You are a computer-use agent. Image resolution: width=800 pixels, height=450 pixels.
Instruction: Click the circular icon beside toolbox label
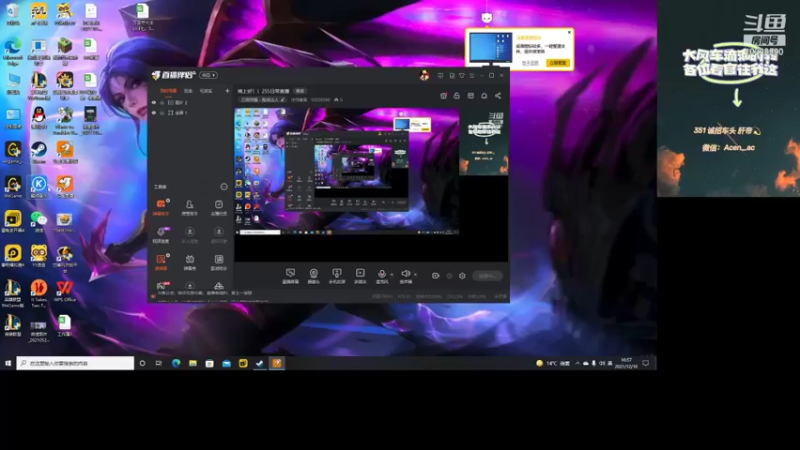click(223, 187)
